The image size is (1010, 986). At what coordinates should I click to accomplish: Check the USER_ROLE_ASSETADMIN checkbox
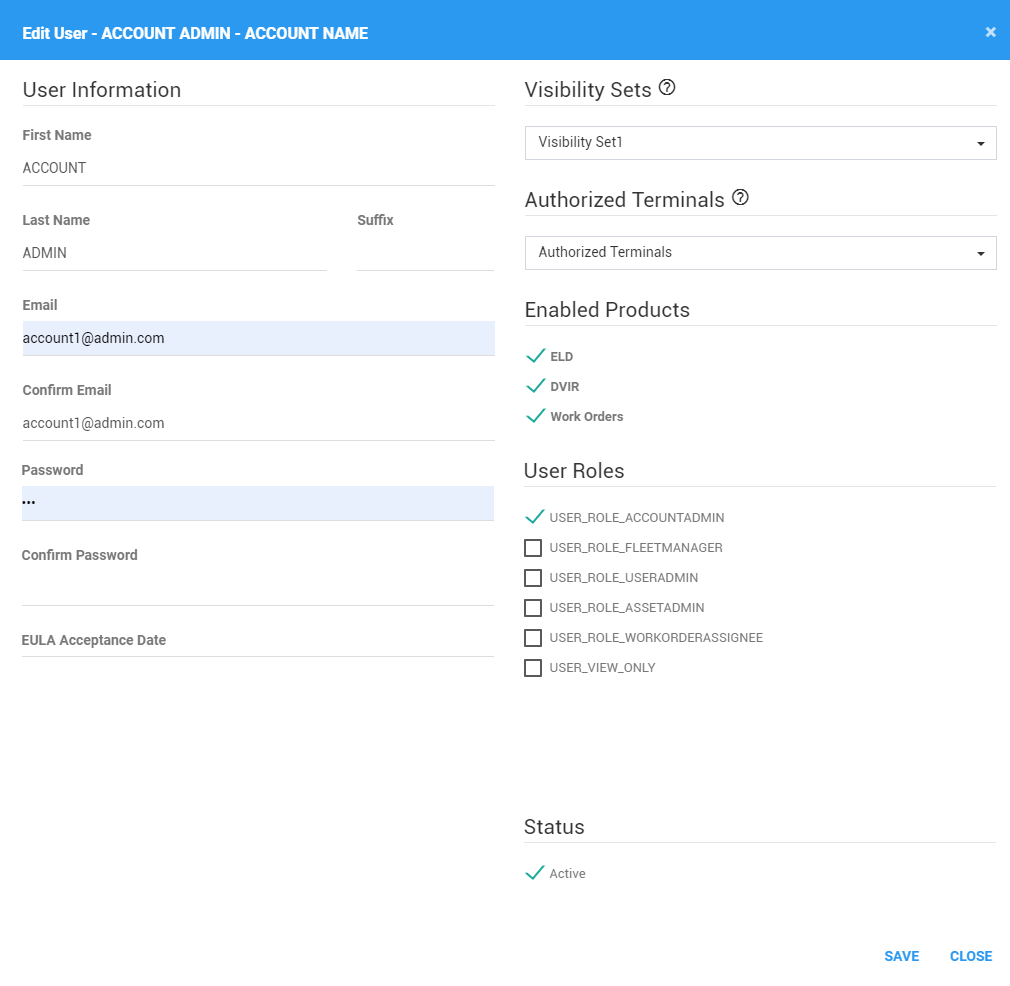pos(533,608)
